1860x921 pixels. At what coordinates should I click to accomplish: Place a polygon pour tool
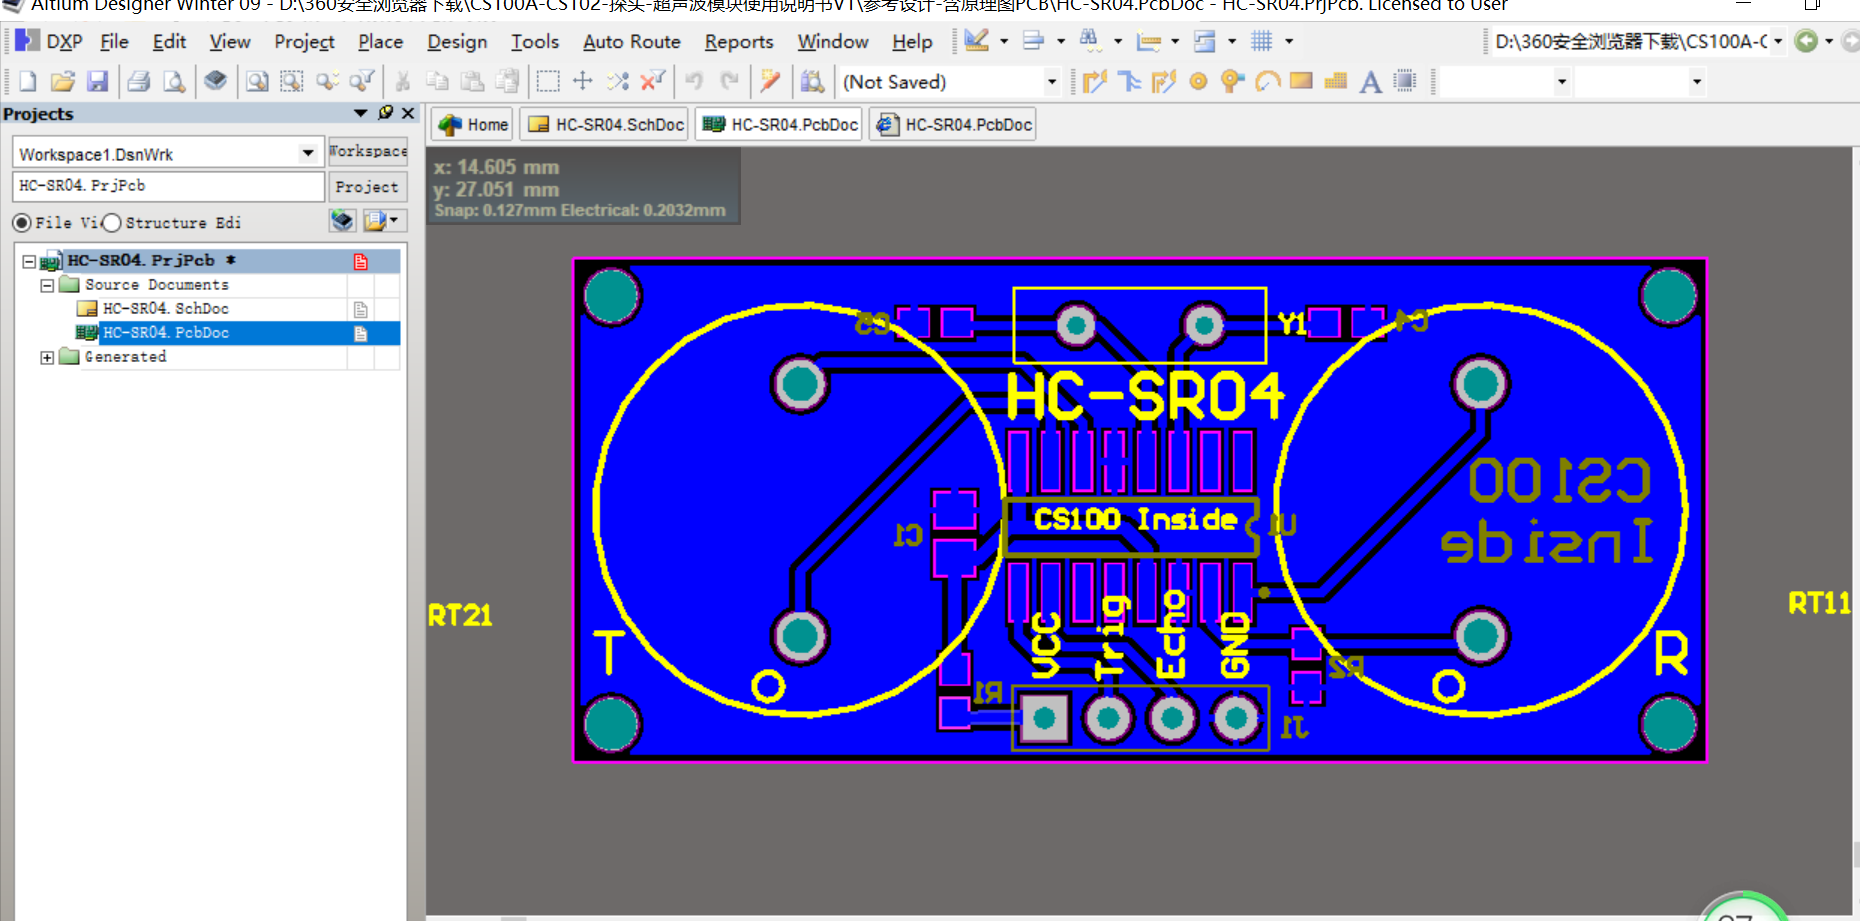click(x=1336, y=81)
